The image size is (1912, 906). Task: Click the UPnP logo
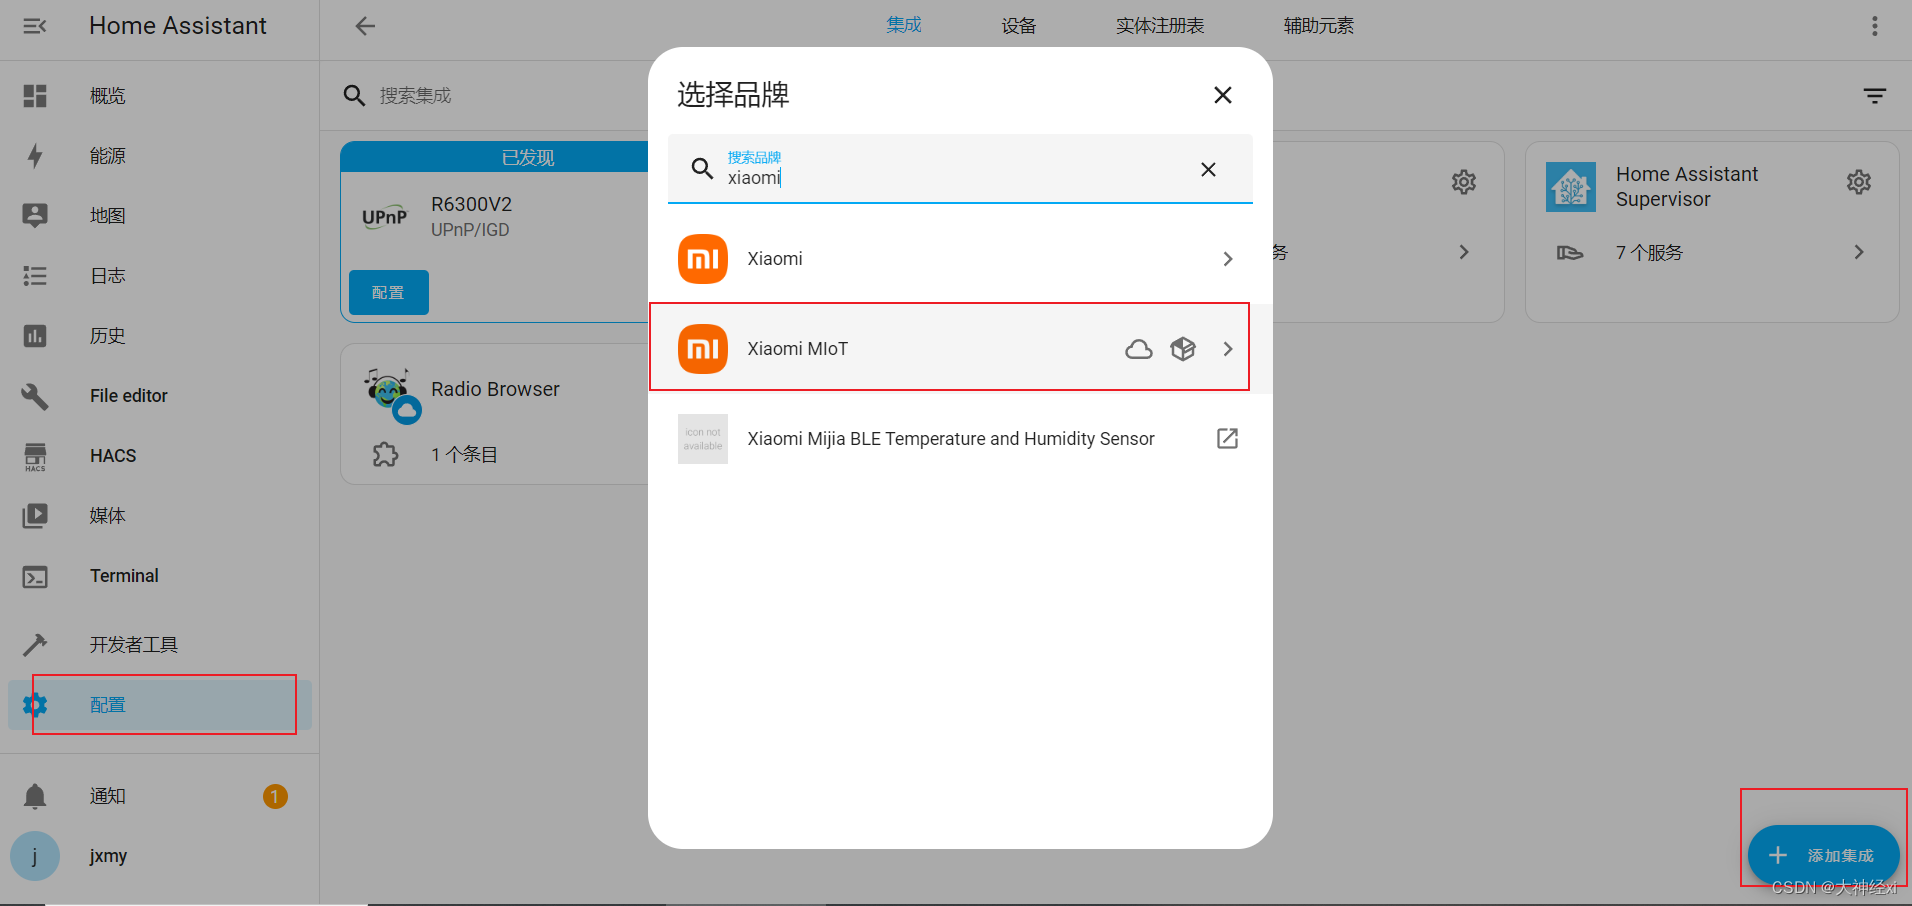tap(385, 217)
